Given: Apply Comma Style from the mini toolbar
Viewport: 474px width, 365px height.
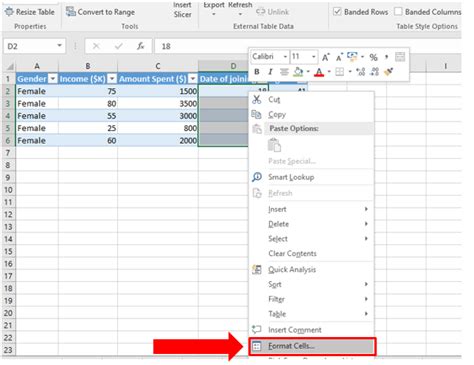Looking at the screenshot, I should pyautogui.click(x=386, y=57).
